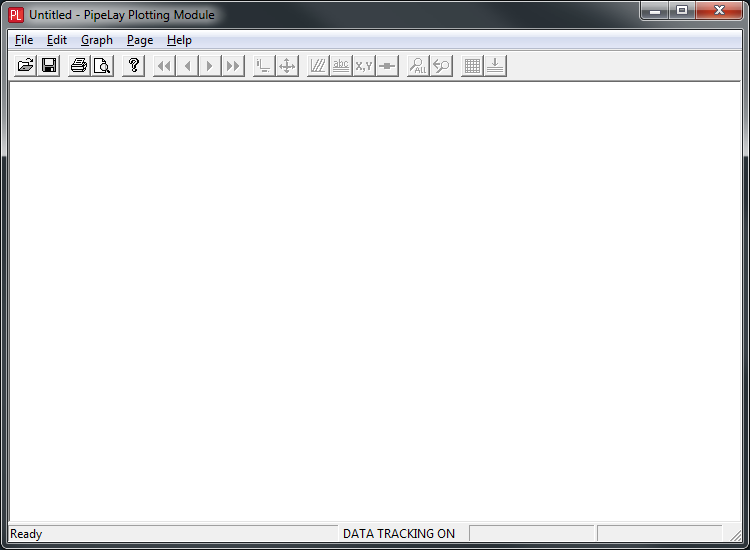
Task: Click the Open file folder icon
Action: (27, 66)
